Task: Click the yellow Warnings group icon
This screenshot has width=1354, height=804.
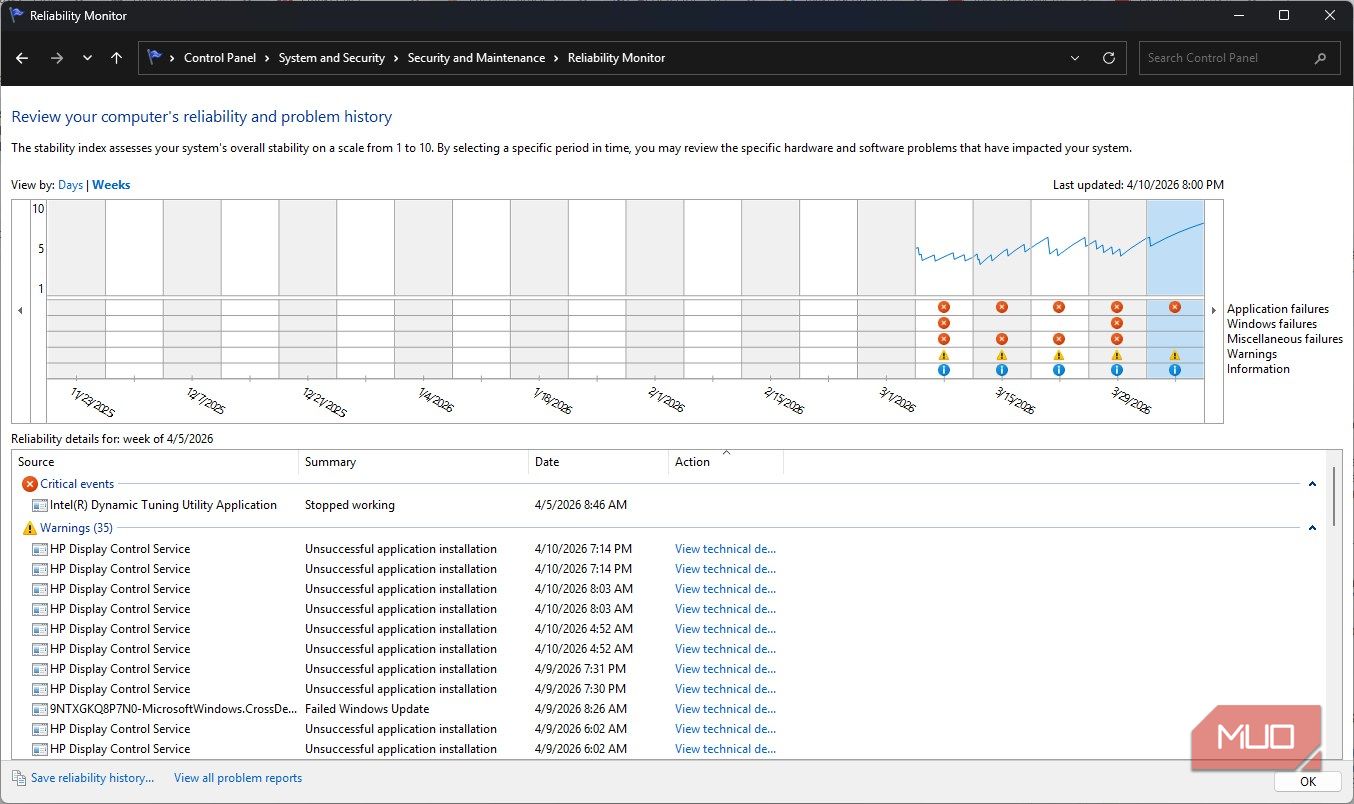Action: point(29,528)
